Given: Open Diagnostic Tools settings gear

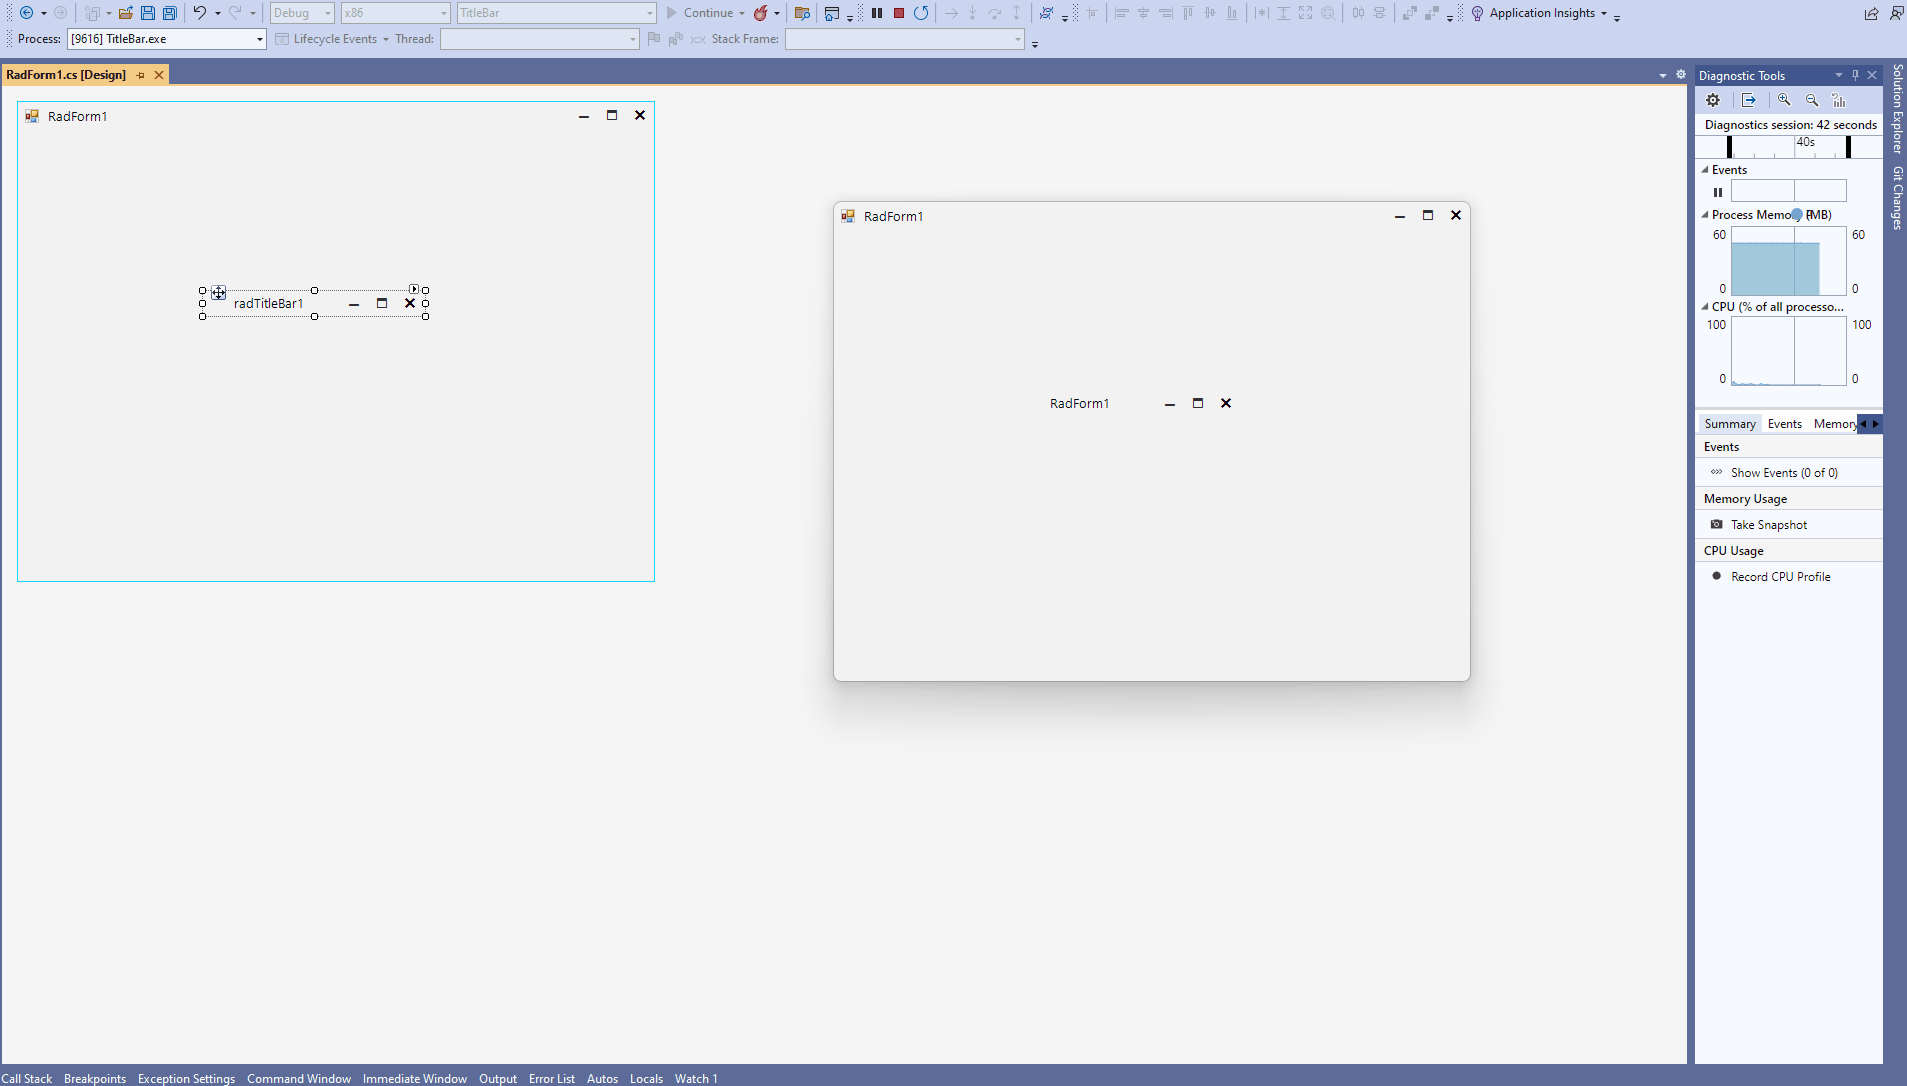Looking at the screenshot, I should tap(1713, 100).
